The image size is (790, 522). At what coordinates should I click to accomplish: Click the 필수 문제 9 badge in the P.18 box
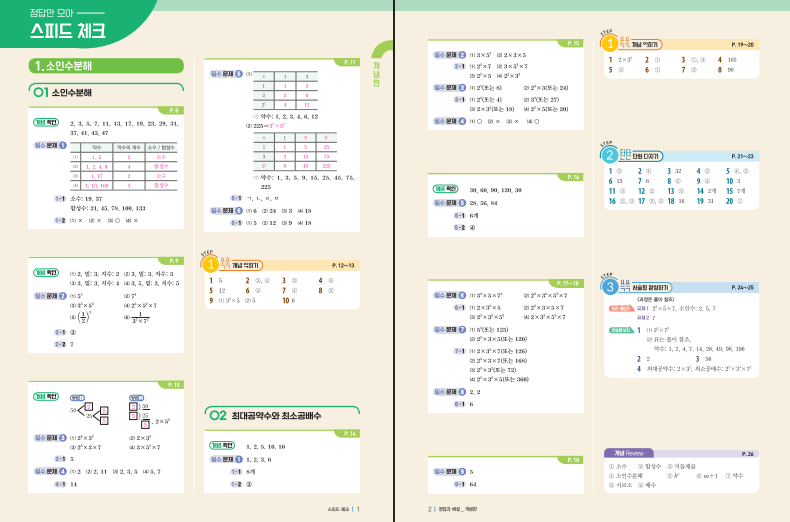point(449,470)
